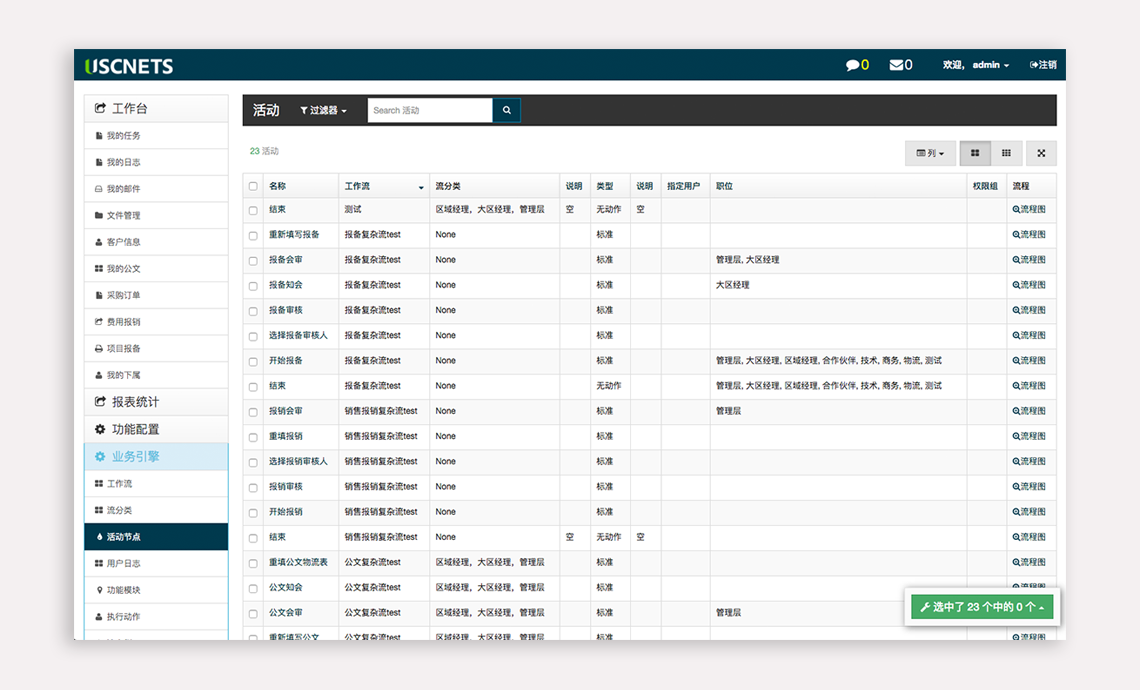Toggle the select-all checkbox in table header
Viewport: 1140px width, 690px height.
(253, 186)
